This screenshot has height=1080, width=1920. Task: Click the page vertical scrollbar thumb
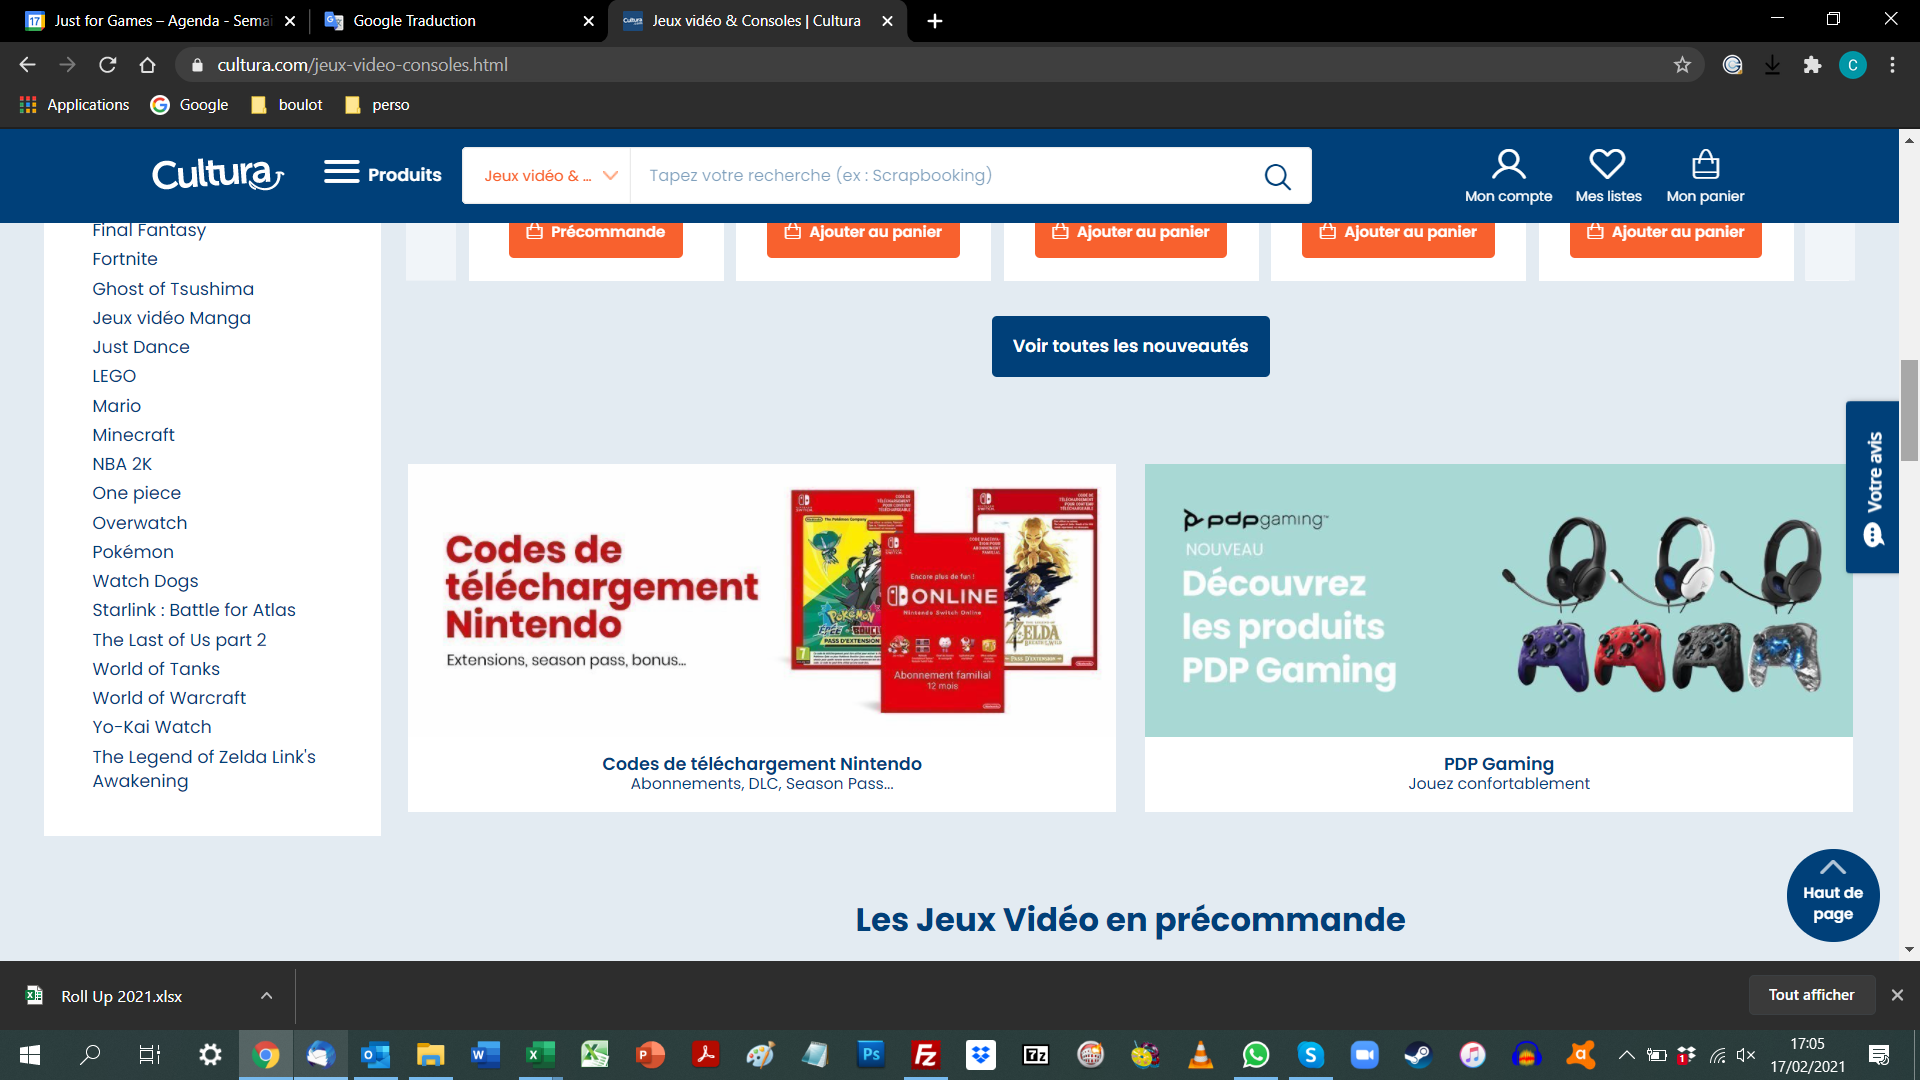[x=1909, y=410]
